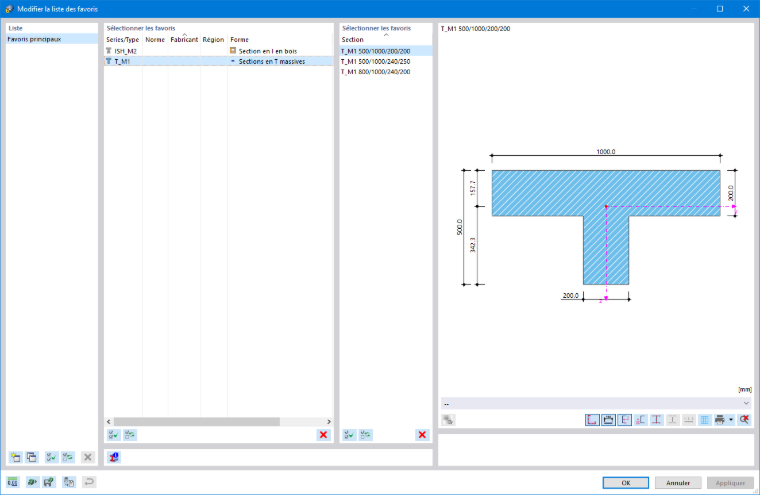Select all lists via check-all icon in Liste panel
Image resolution: width=760 pixels, height=495 pixels.
[x=51, y=457]
